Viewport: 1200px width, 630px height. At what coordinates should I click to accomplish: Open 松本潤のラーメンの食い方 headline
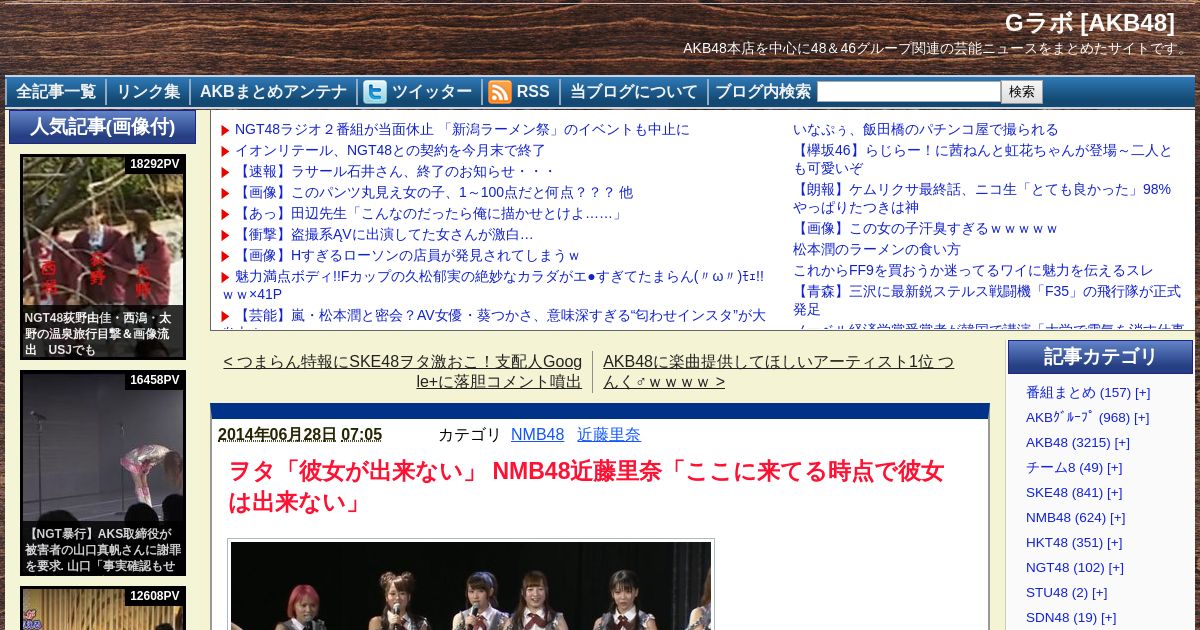(x=877, y=249)
